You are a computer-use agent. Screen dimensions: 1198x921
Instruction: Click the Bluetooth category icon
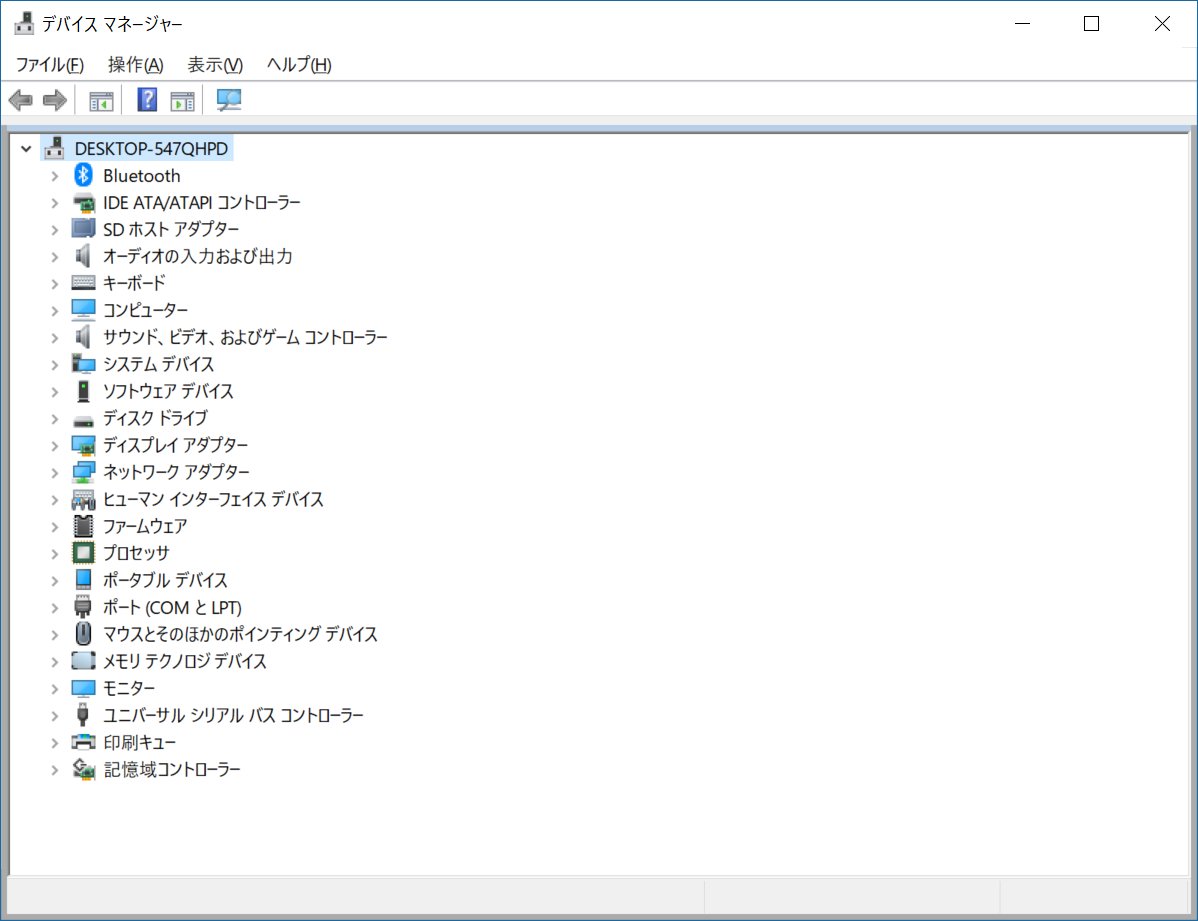coord(83,175)
